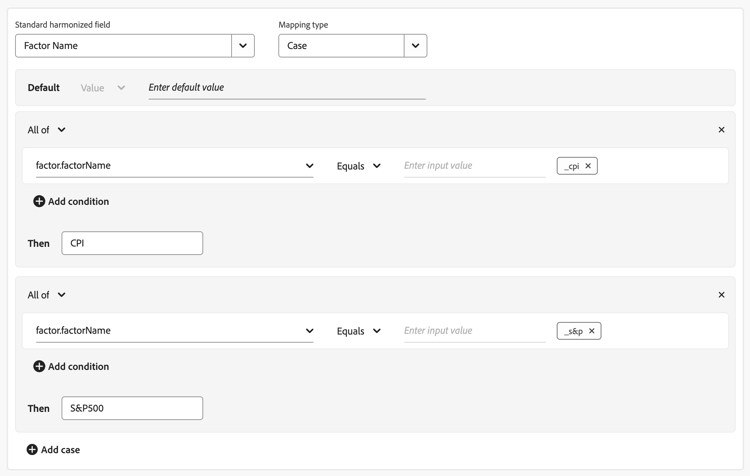This screenshot has width=750, height=476.
Task: Click the Then field containing CPI
Action: pyautogui.click(x=132, y=243)
